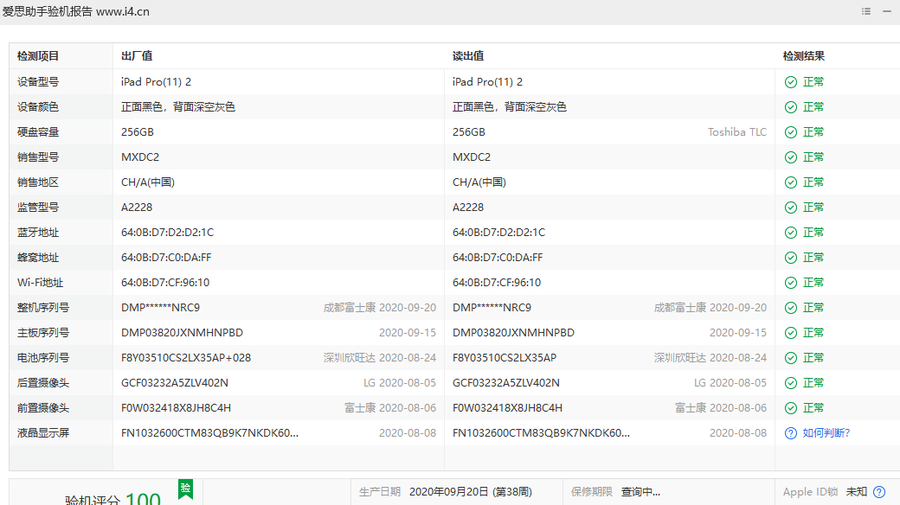Click read value A2228
This screenshot has width=900, height=505.
(x=468, y=207)
